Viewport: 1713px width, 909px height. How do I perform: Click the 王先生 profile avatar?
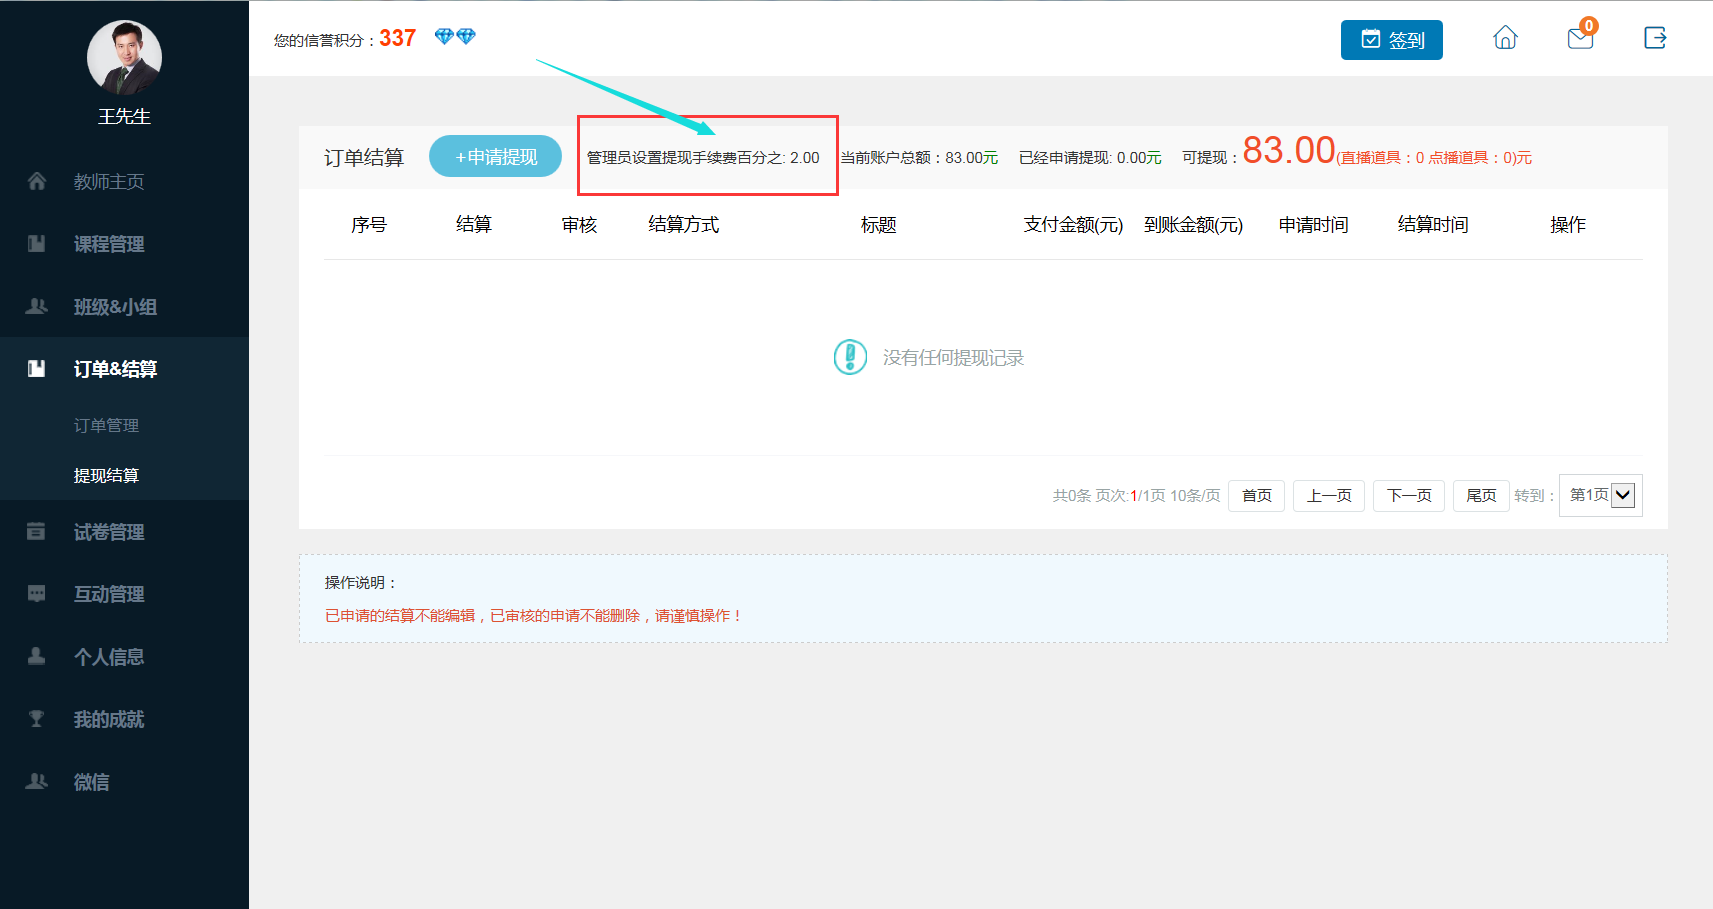point(124,58)
